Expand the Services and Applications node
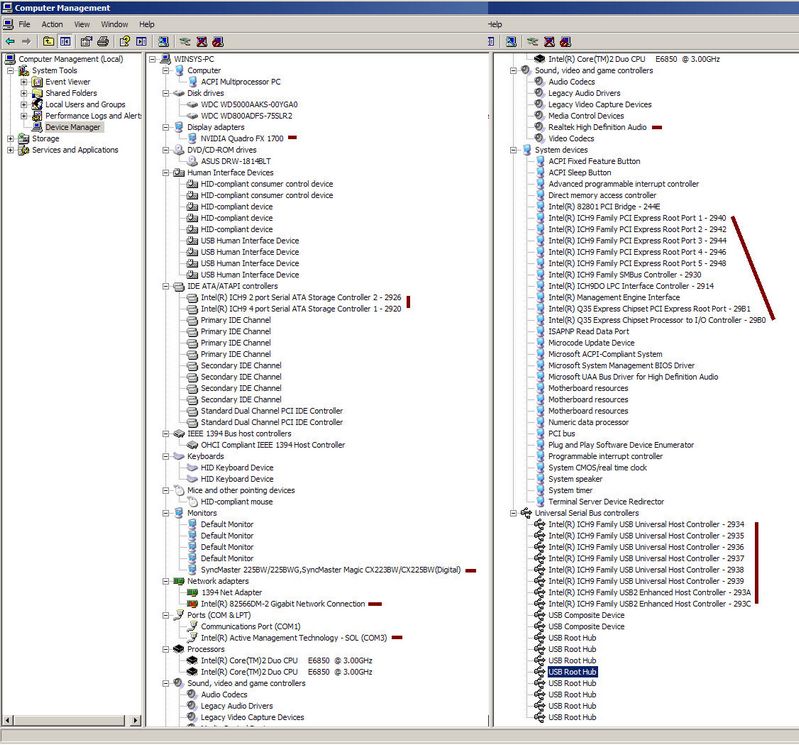Screen dimensions: 799x745 click(11, 150)
